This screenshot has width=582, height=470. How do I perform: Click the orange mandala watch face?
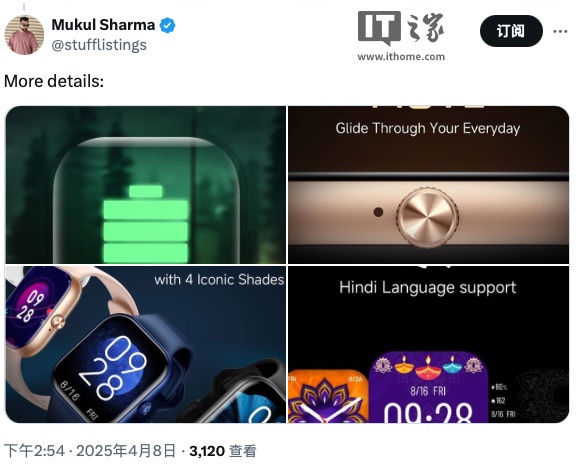(x=328, y=396)
